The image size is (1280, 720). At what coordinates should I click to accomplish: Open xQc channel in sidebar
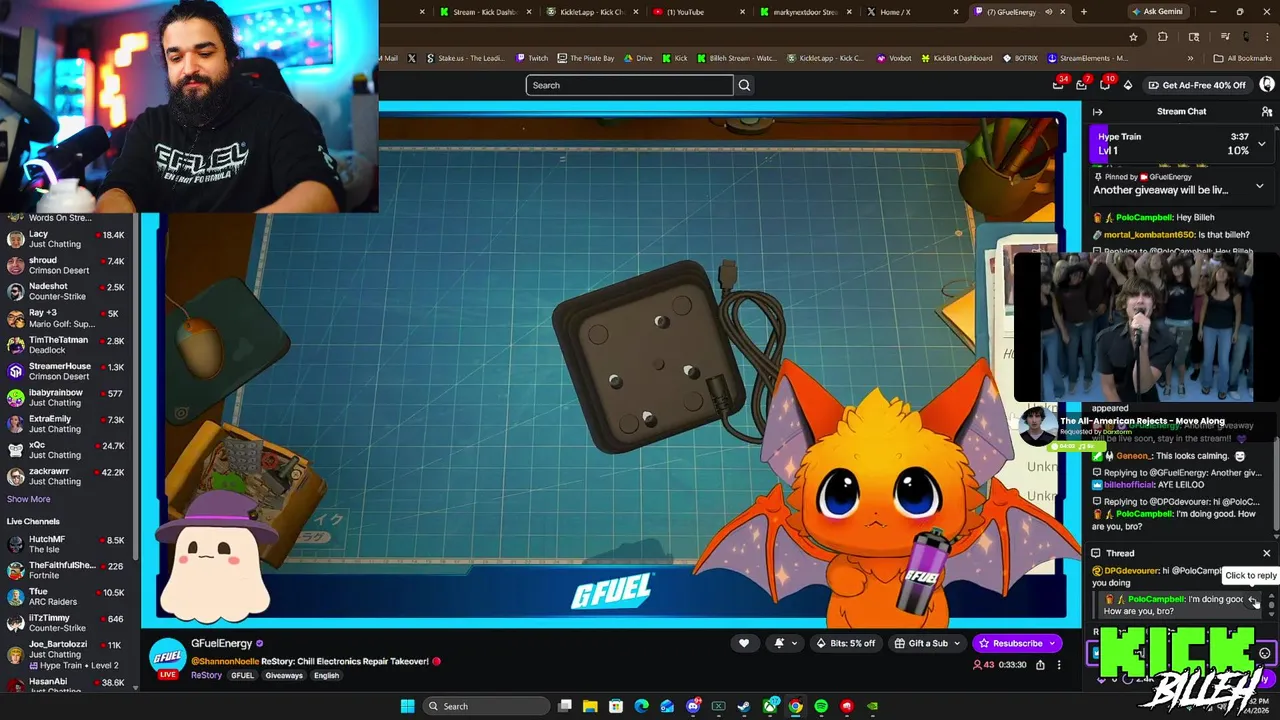coord(65,450)
